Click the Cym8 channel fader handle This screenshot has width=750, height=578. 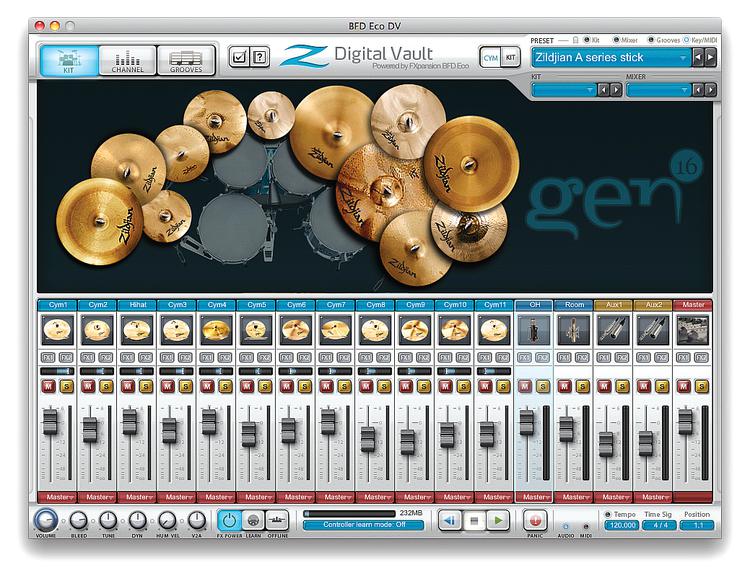(x=368, y=439)
